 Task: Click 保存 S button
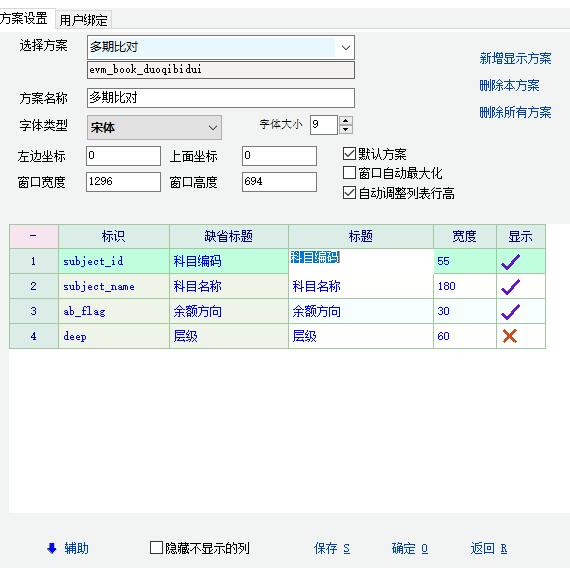point(332,548)
